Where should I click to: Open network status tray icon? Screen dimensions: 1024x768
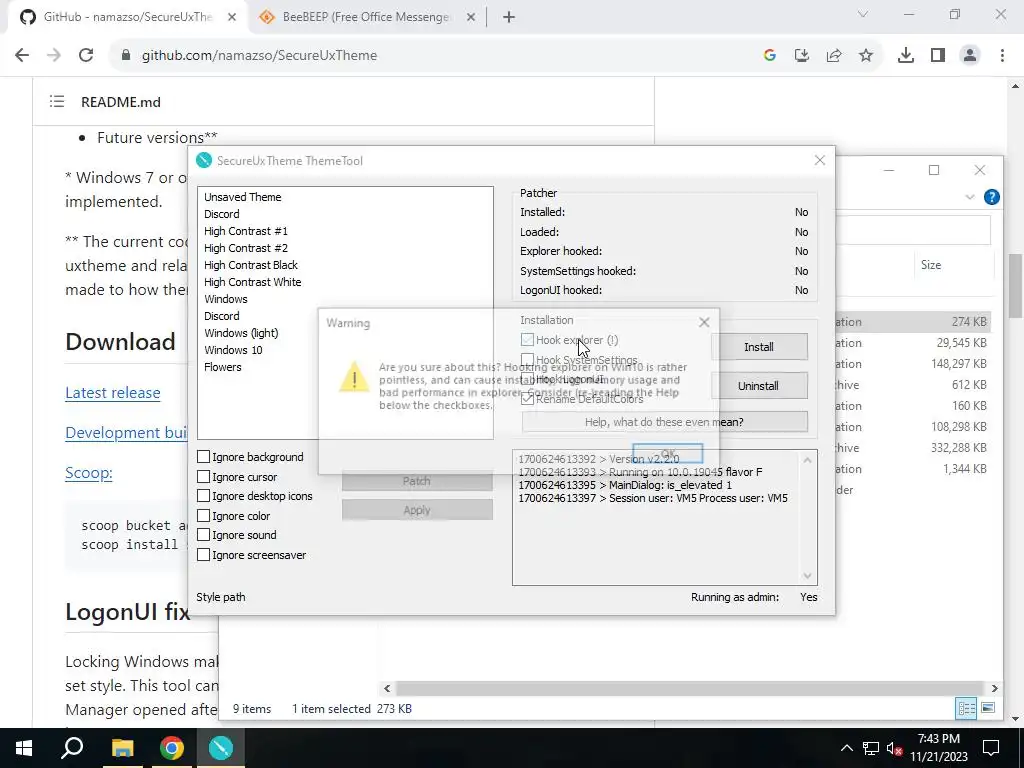[870, 748]
